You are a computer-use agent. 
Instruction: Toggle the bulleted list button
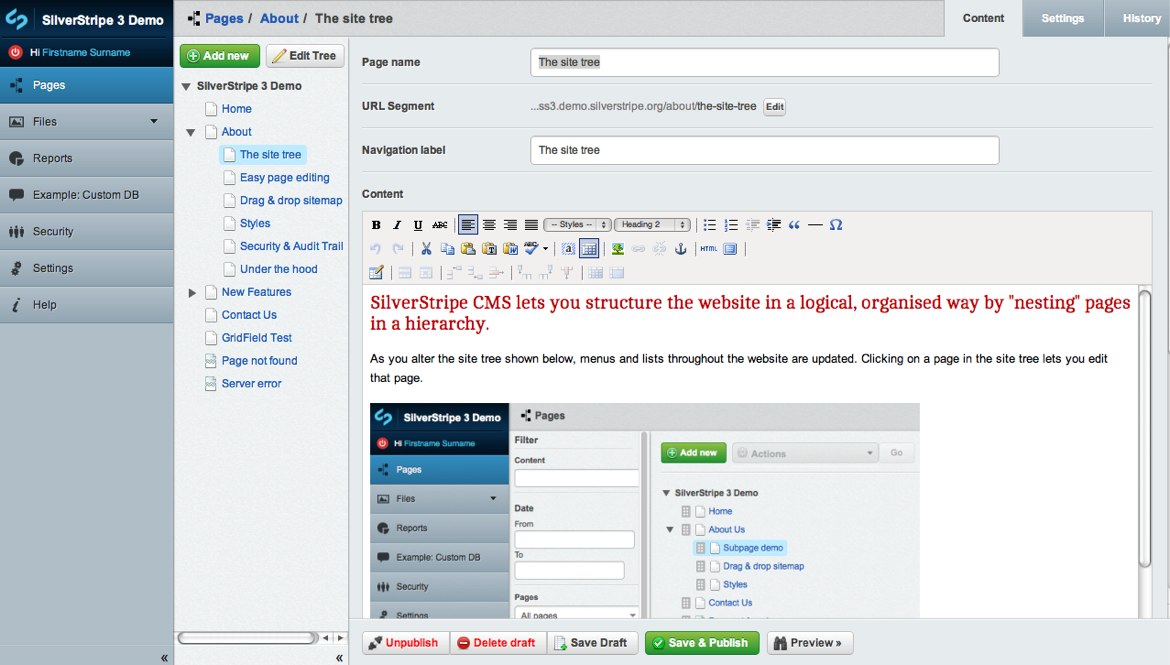coord(710,225)
